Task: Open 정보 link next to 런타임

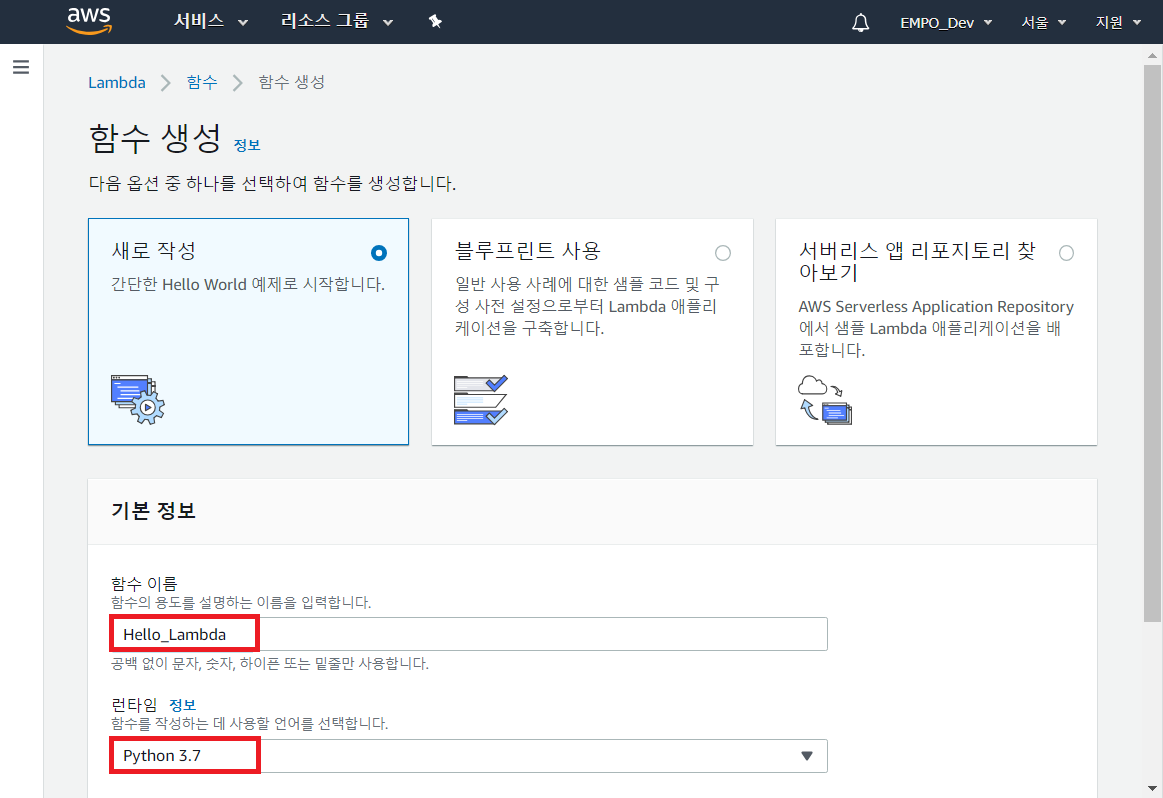Action: [182, 705]
